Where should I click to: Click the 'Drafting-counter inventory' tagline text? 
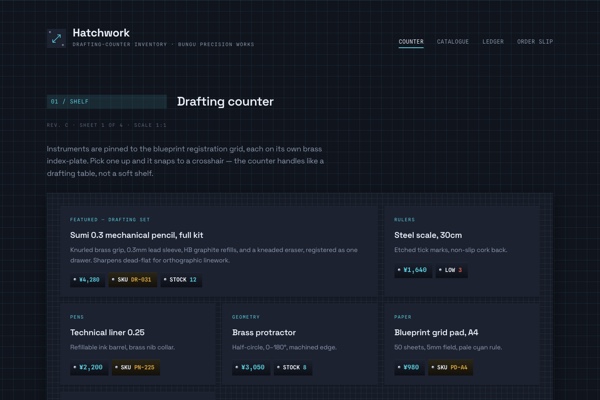163,44
